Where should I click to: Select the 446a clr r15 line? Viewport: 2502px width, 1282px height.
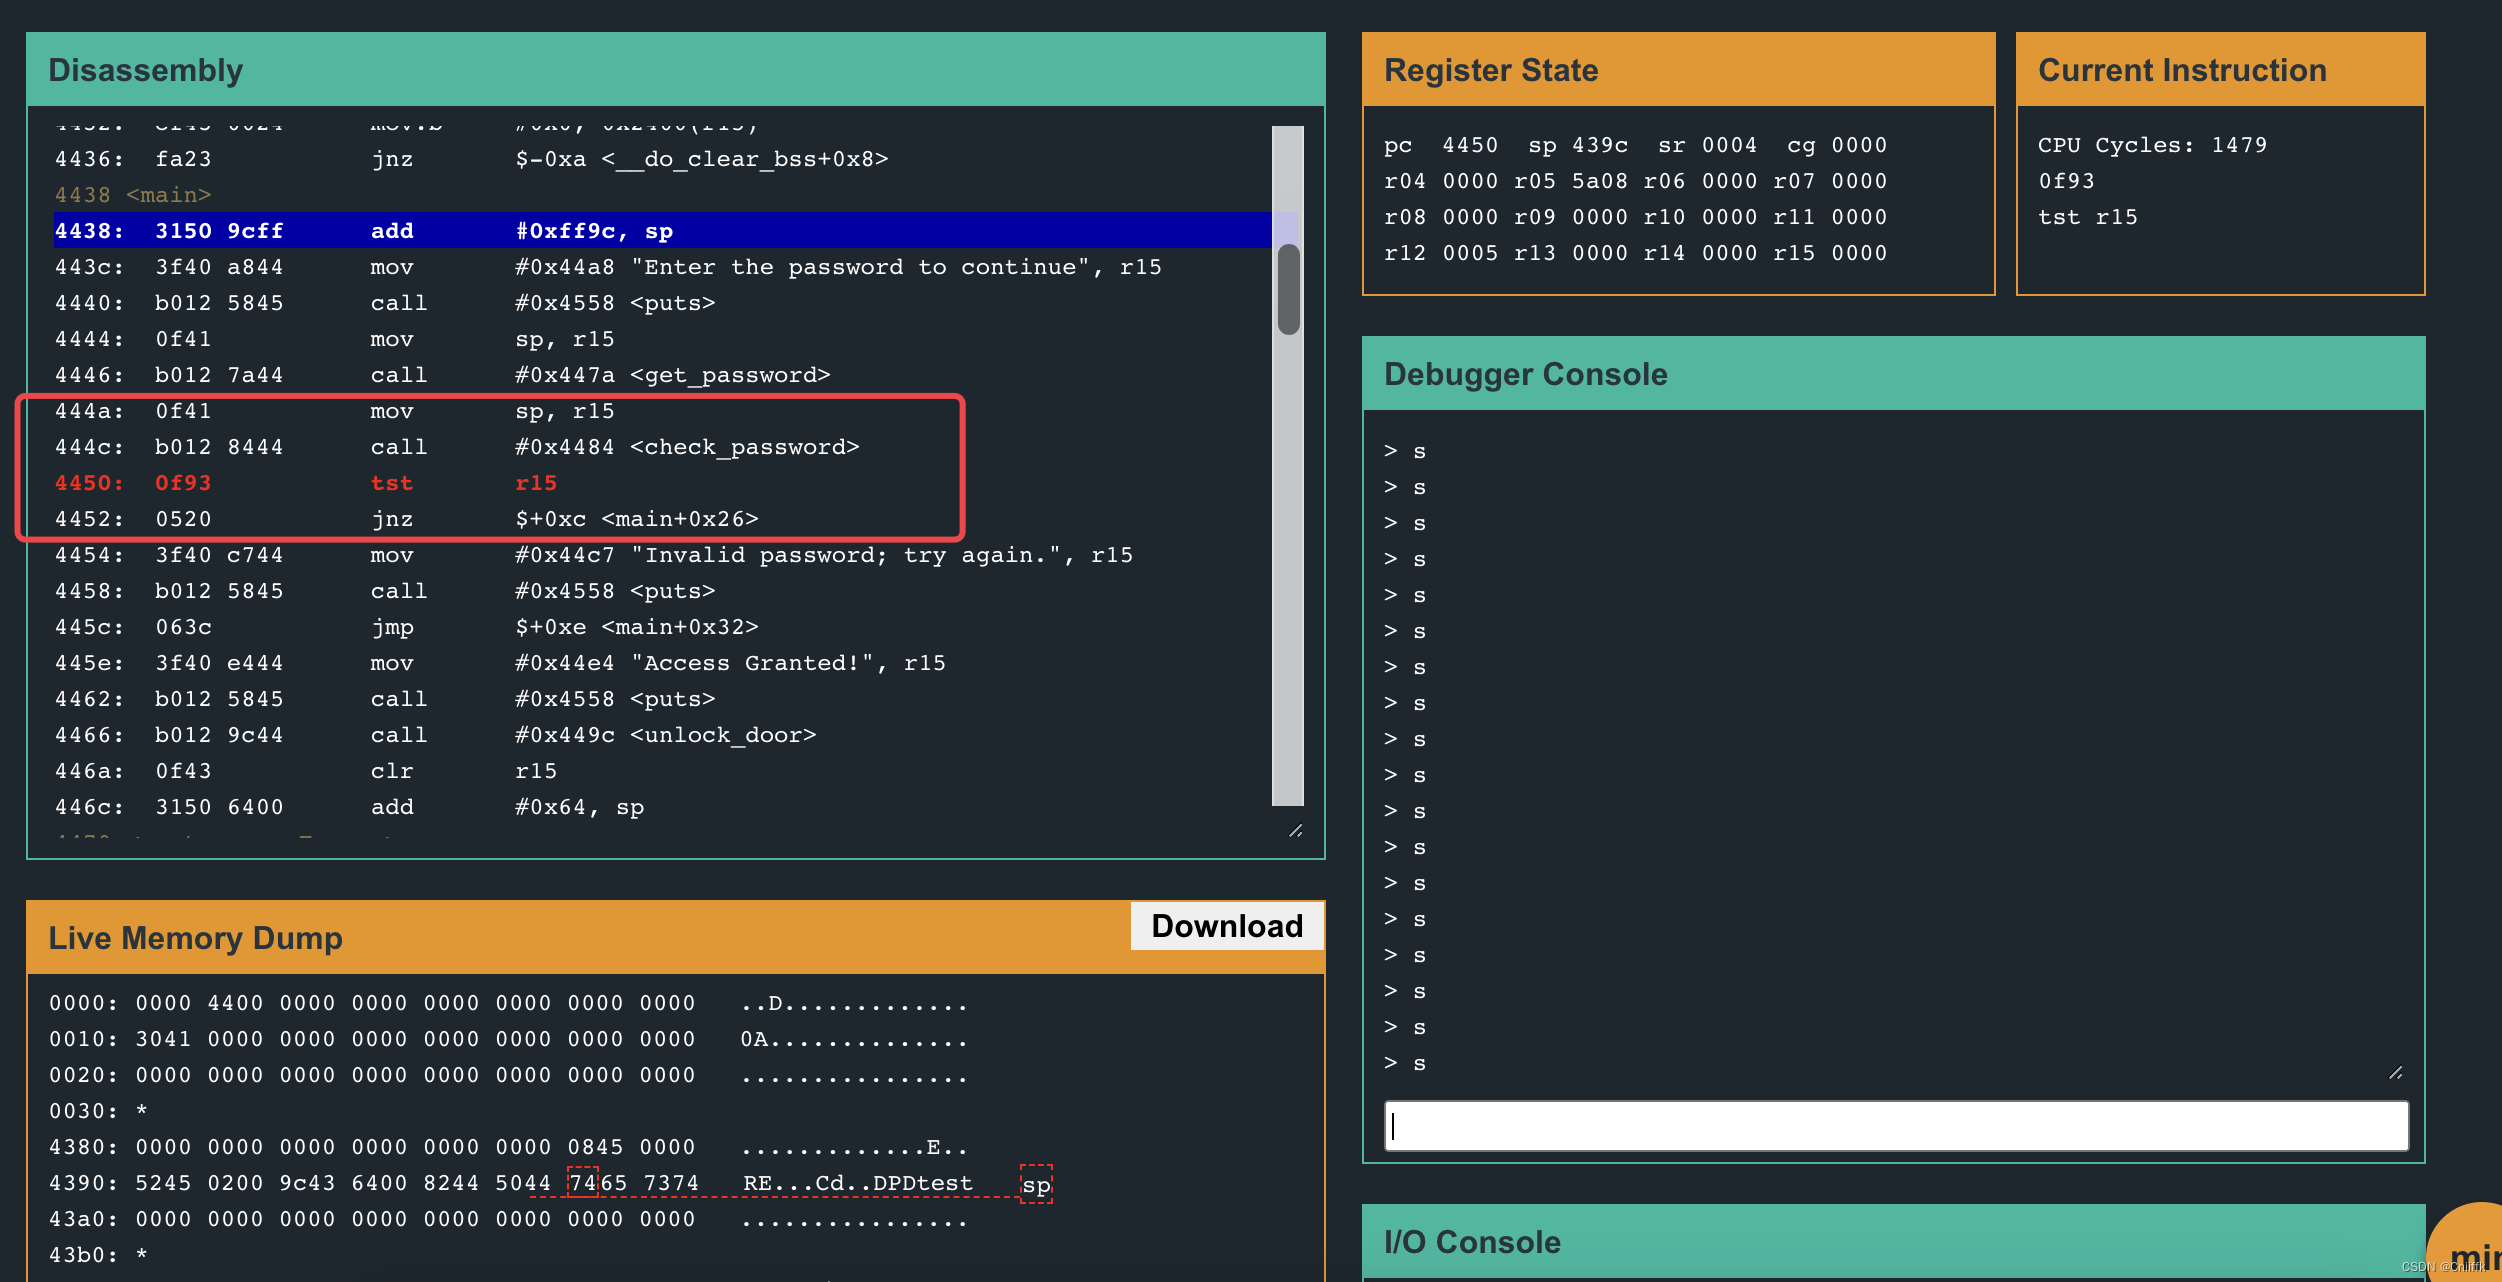(x=306, y=771)
